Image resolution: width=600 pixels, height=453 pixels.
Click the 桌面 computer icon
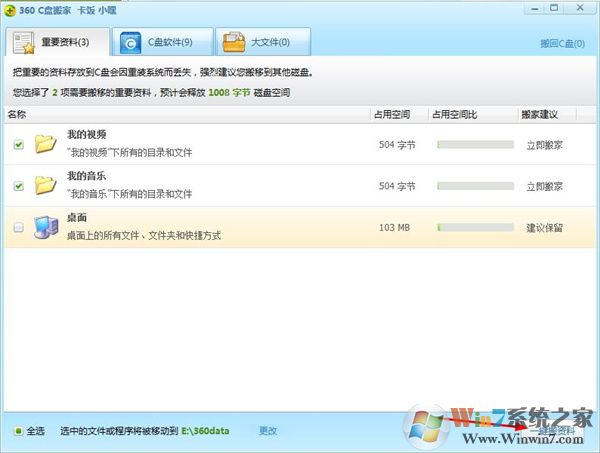(x=46, y=227)
